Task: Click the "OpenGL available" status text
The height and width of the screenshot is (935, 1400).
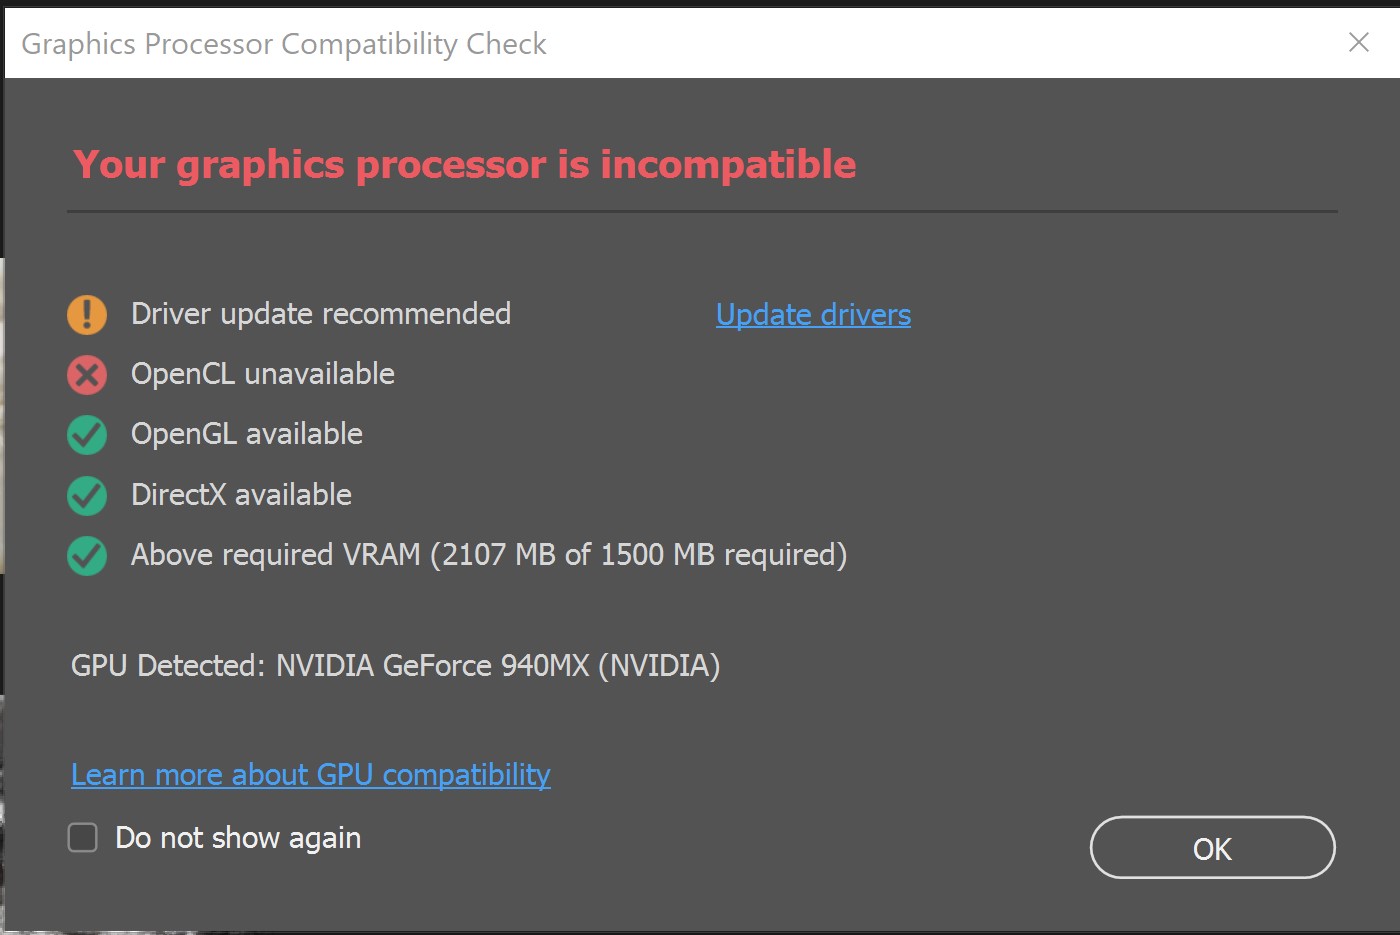Action: 247,434
